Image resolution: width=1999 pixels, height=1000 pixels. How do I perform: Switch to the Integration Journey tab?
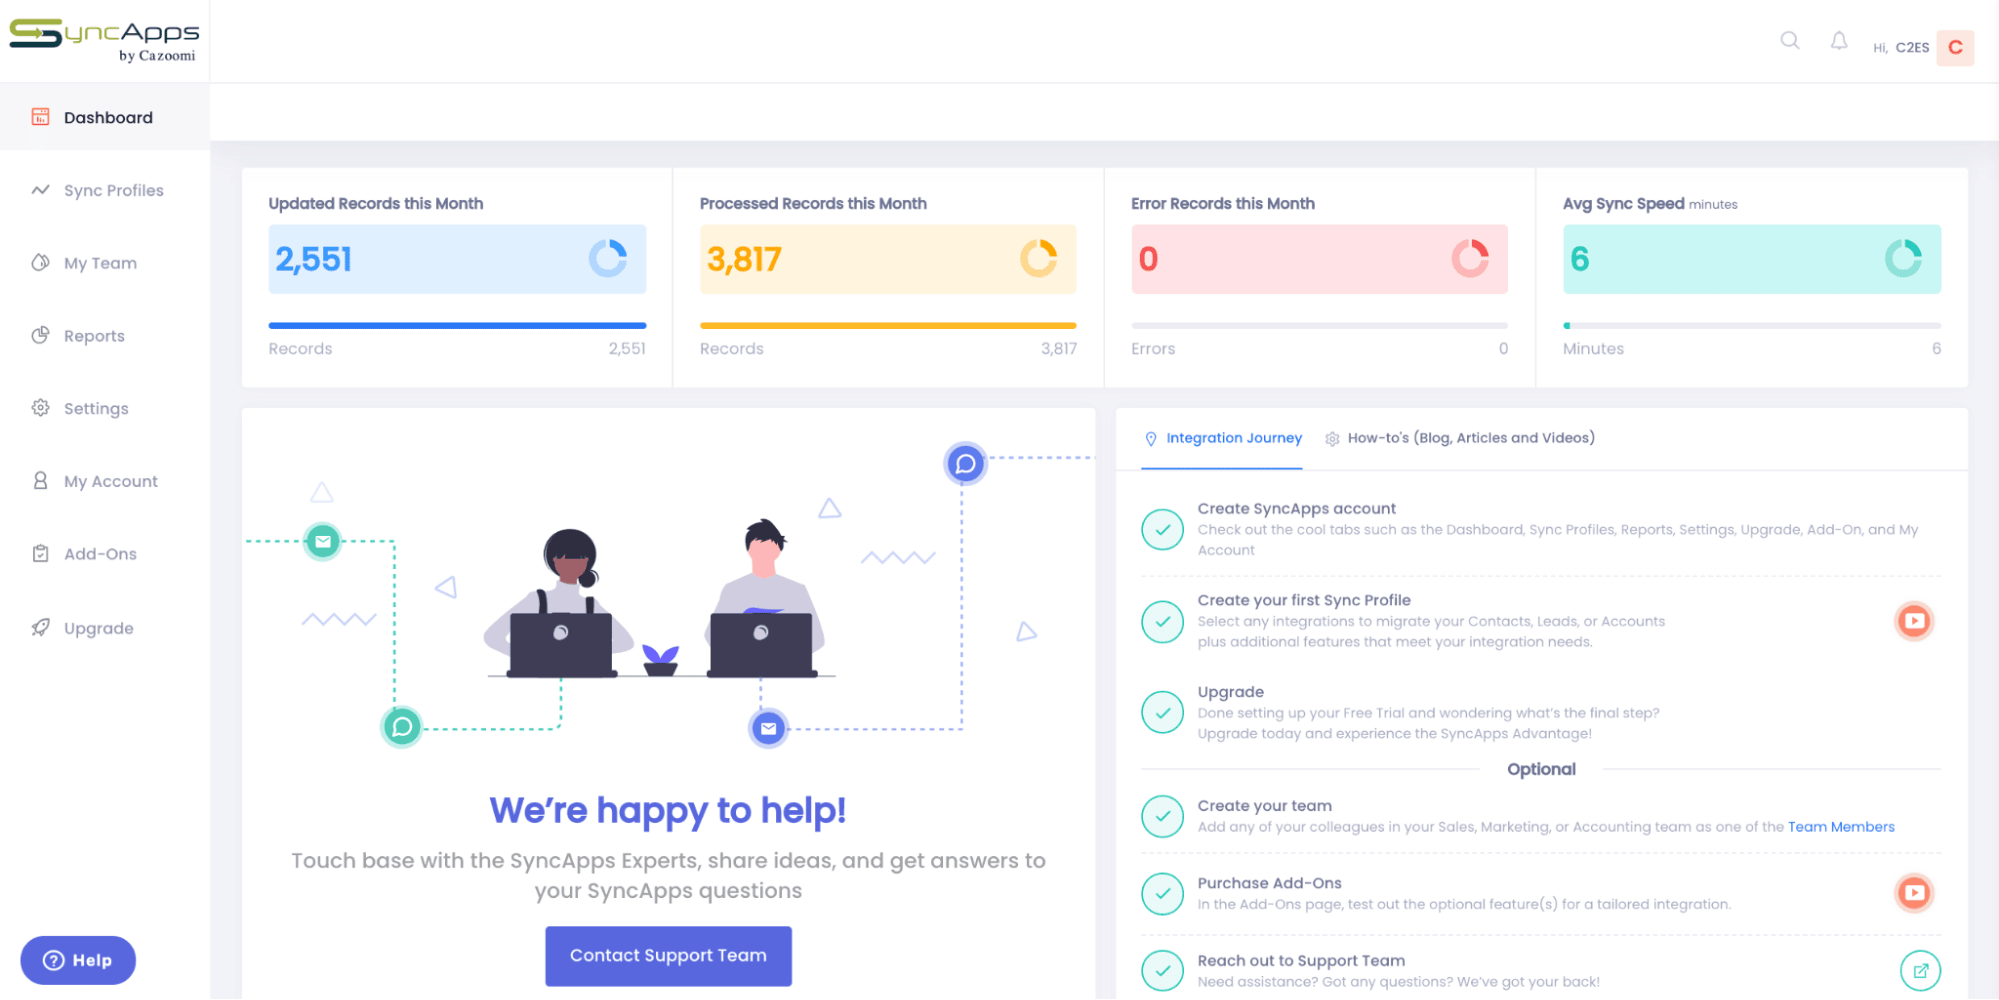pos(1222,438)
